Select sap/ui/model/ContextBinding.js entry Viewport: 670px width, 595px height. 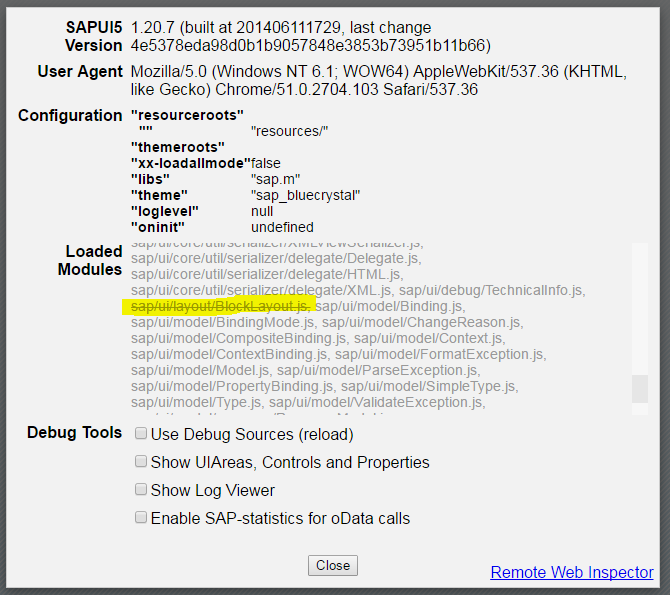coord(229,354)
